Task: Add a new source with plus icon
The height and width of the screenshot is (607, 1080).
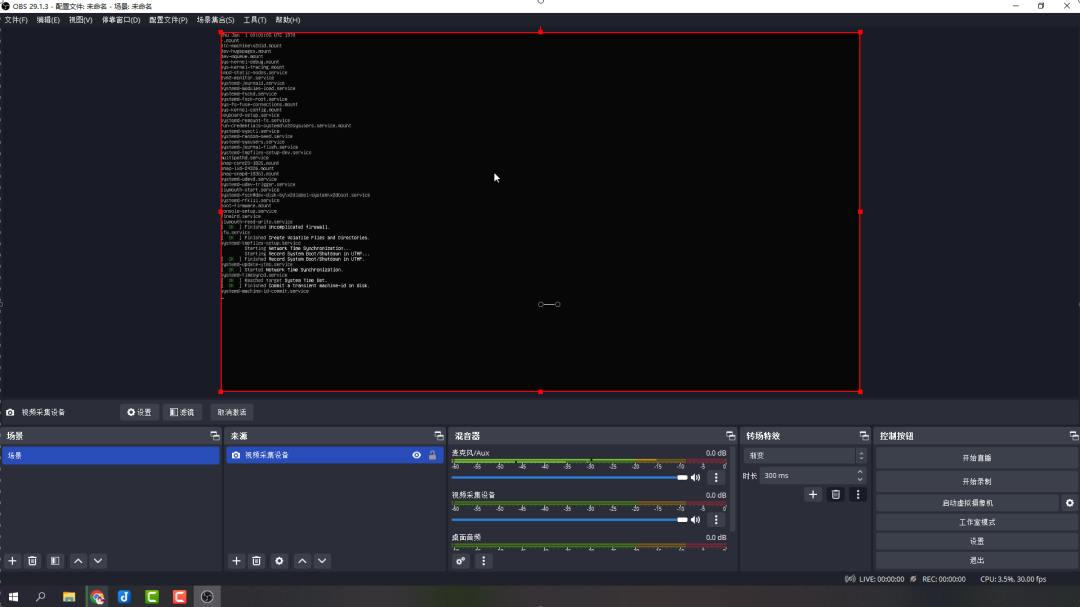Action: tap(236, 561)
